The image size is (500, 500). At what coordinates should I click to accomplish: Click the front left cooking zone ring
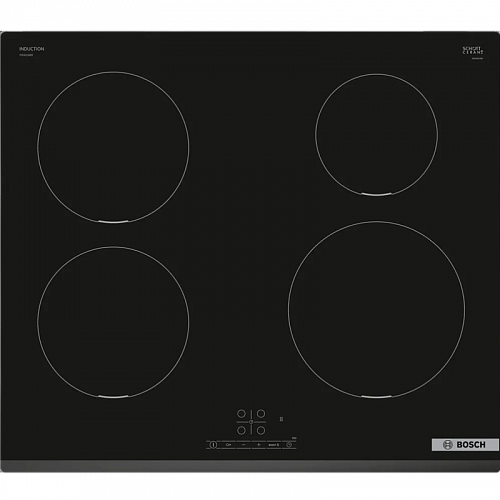[113, 322]
